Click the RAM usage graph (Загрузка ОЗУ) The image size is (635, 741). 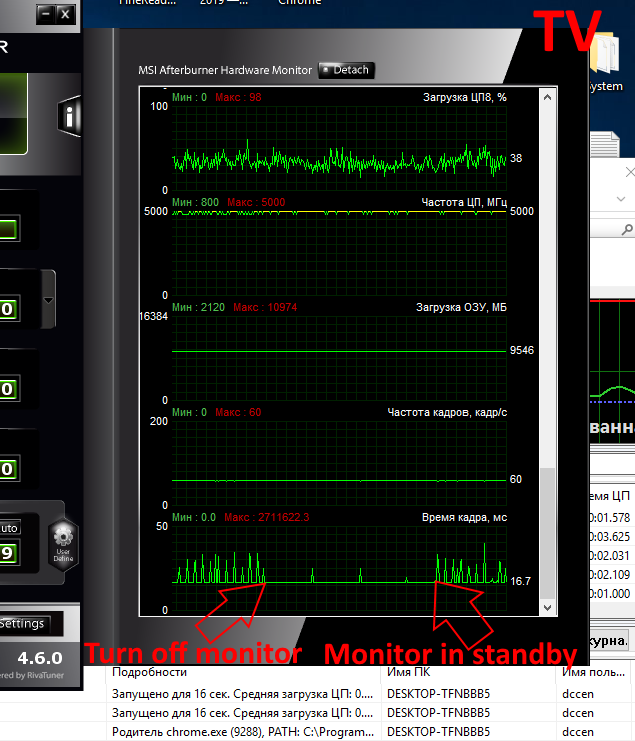pyautogui.click(x=339, y=355)
